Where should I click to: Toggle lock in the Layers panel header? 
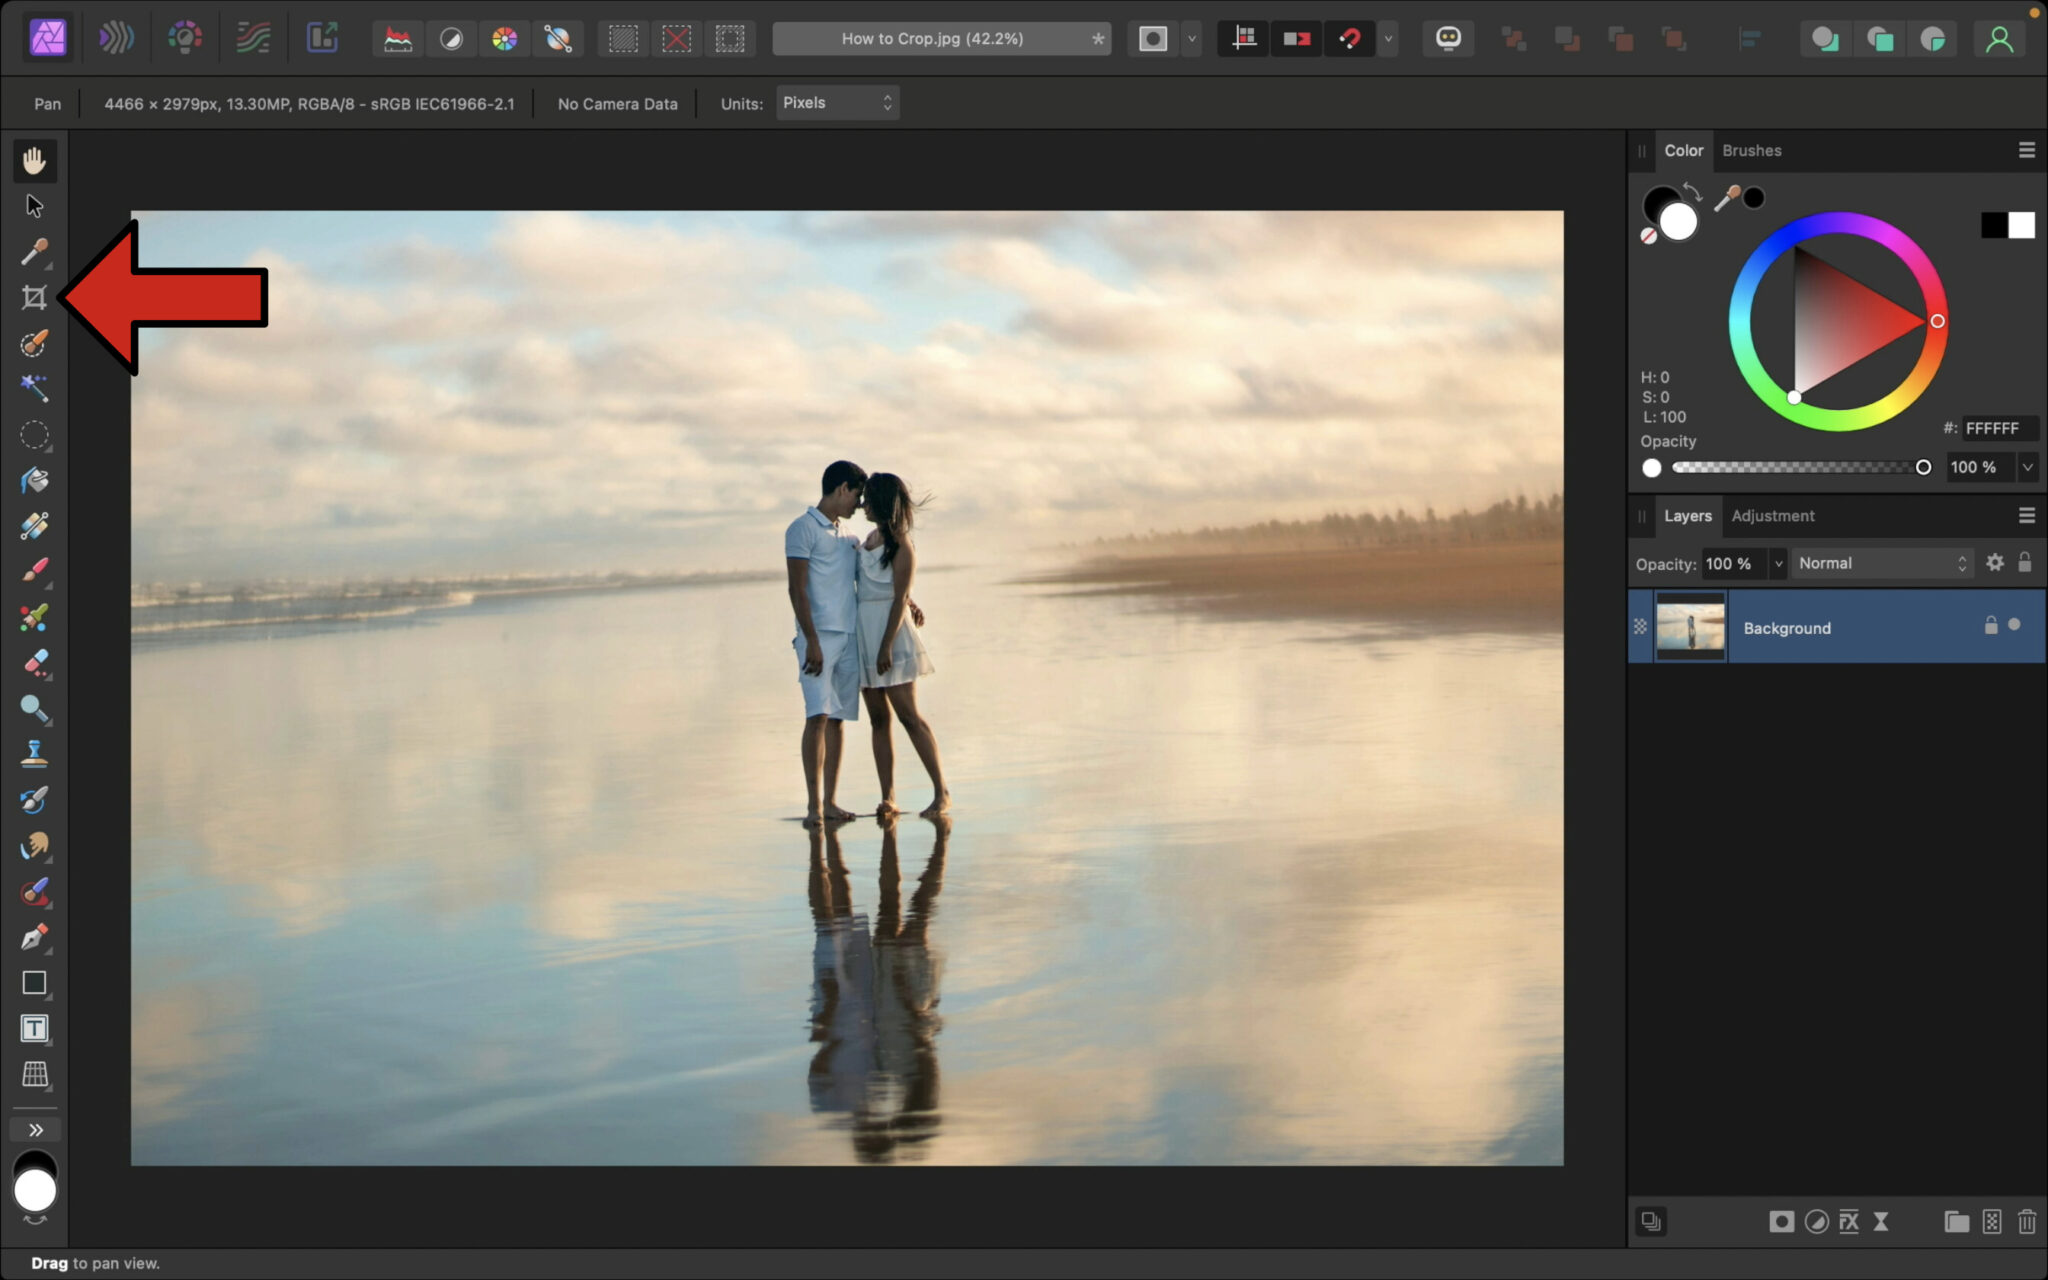[2024, 562]
